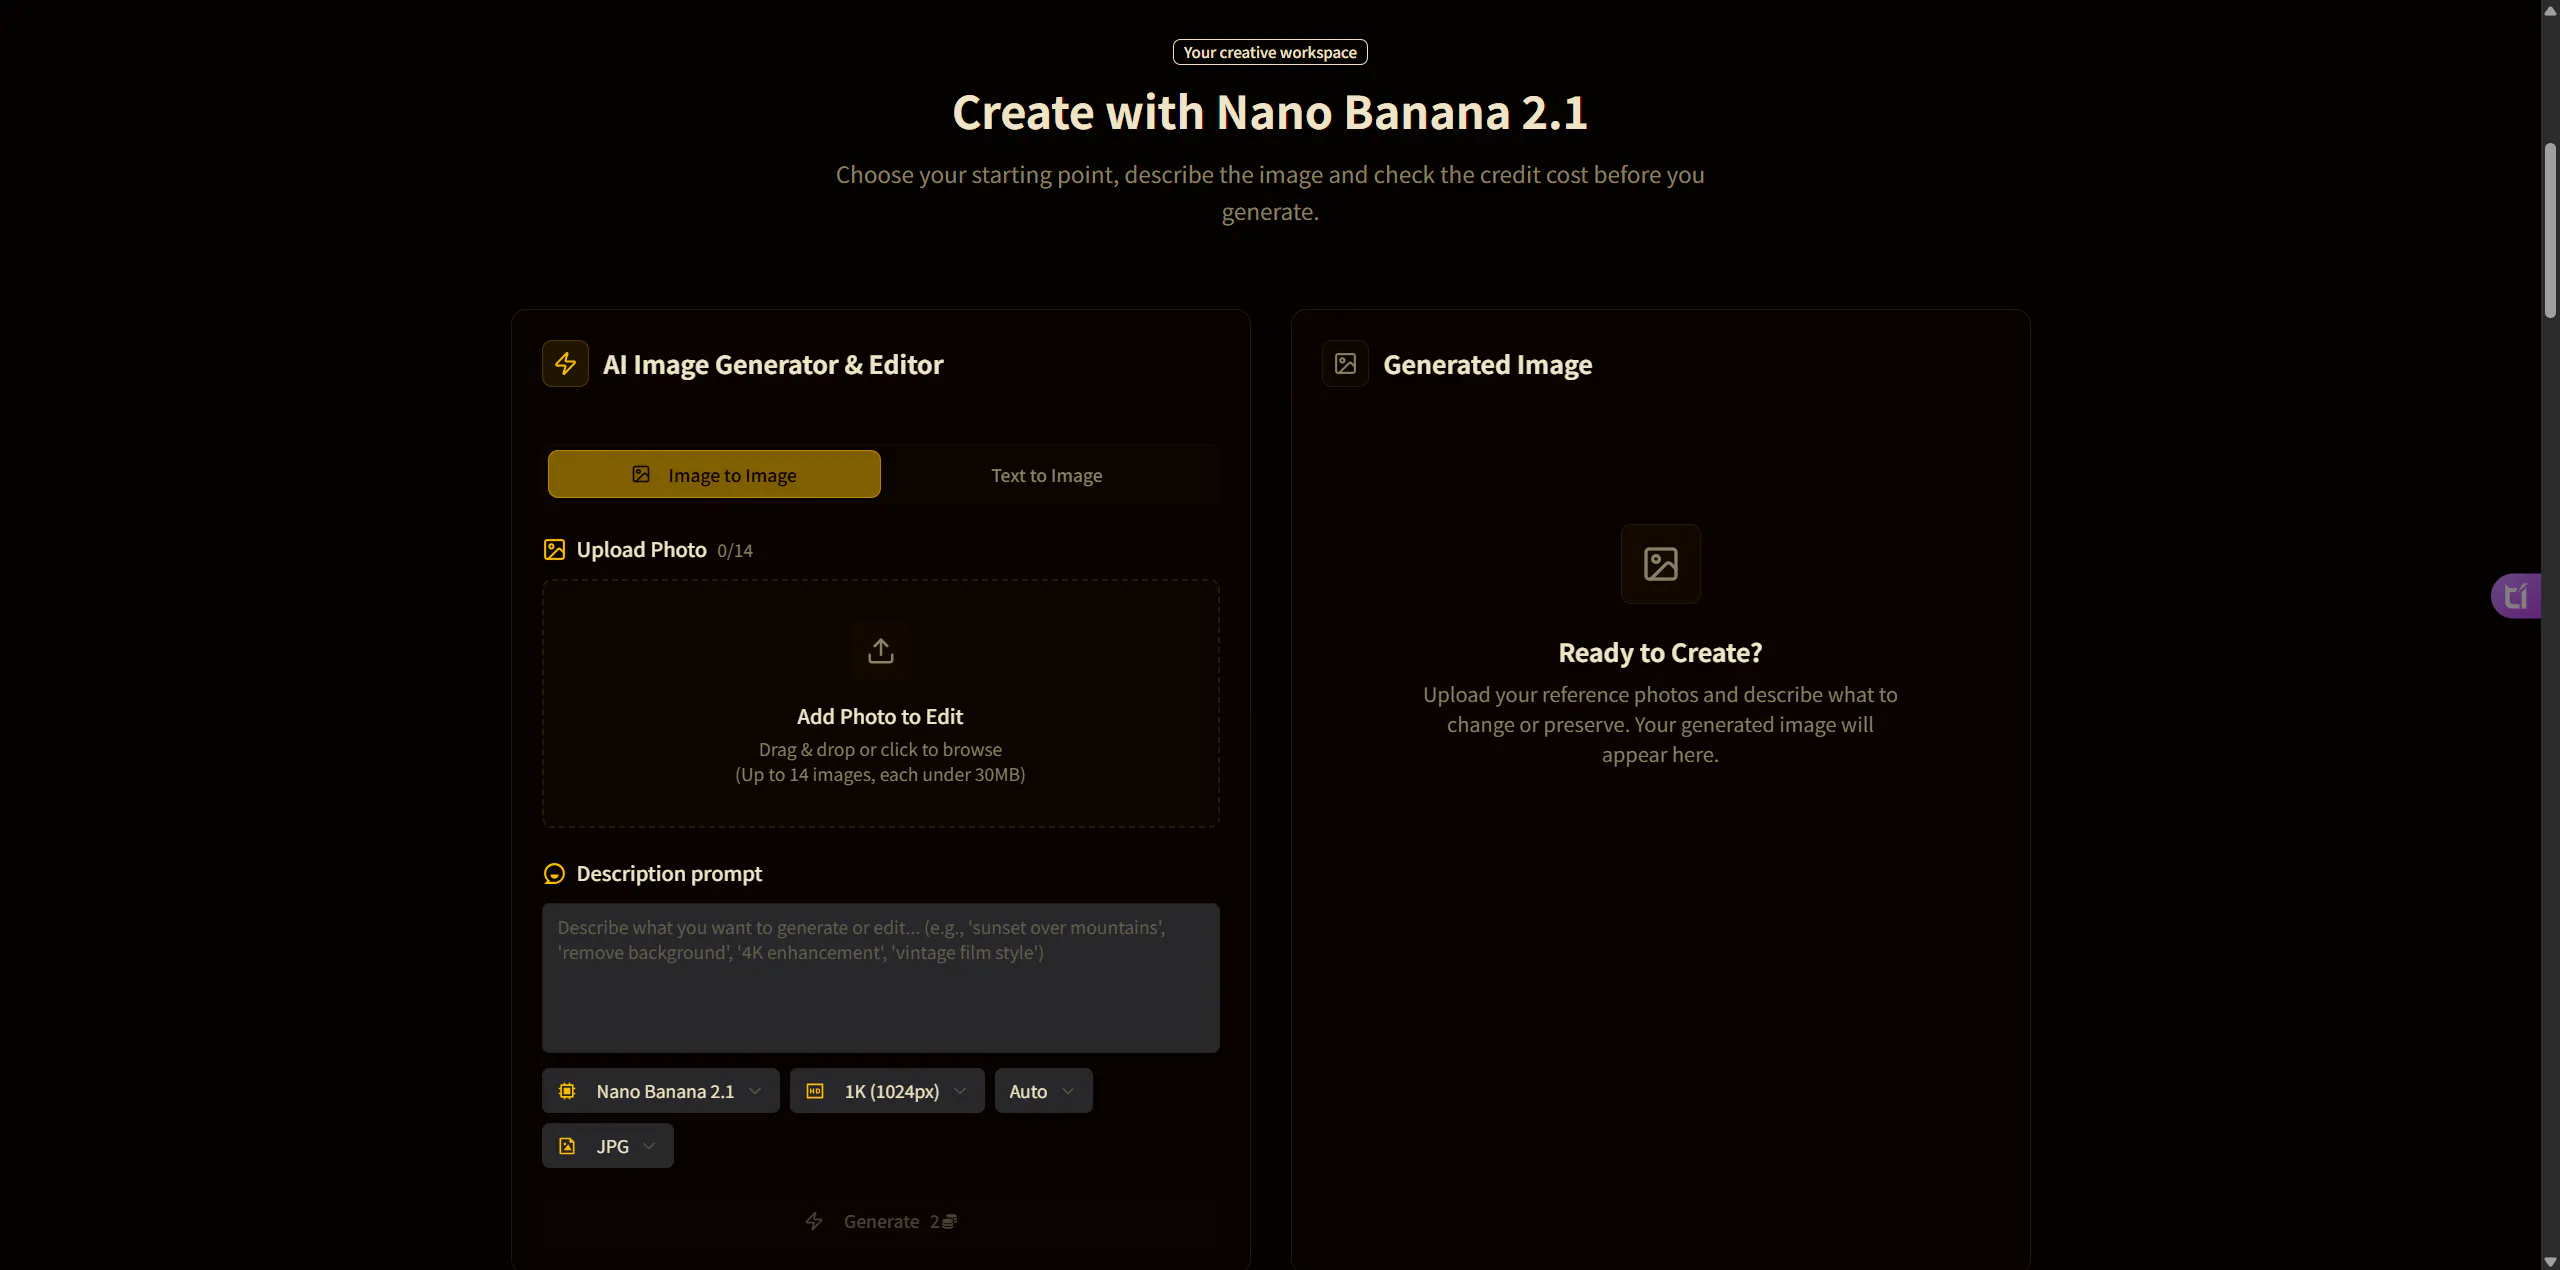Click the scrollbar up arrow

pyautogui.click(x=2550, y=9)
